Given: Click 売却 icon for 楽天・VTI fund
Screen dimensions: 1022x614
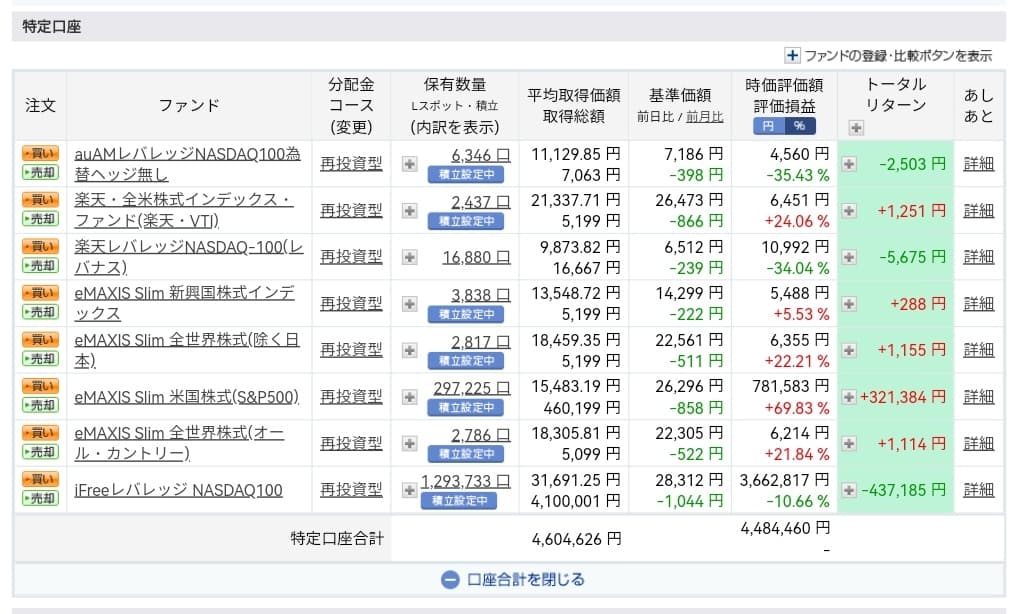Looking at the screenshot, I should 40,219.
